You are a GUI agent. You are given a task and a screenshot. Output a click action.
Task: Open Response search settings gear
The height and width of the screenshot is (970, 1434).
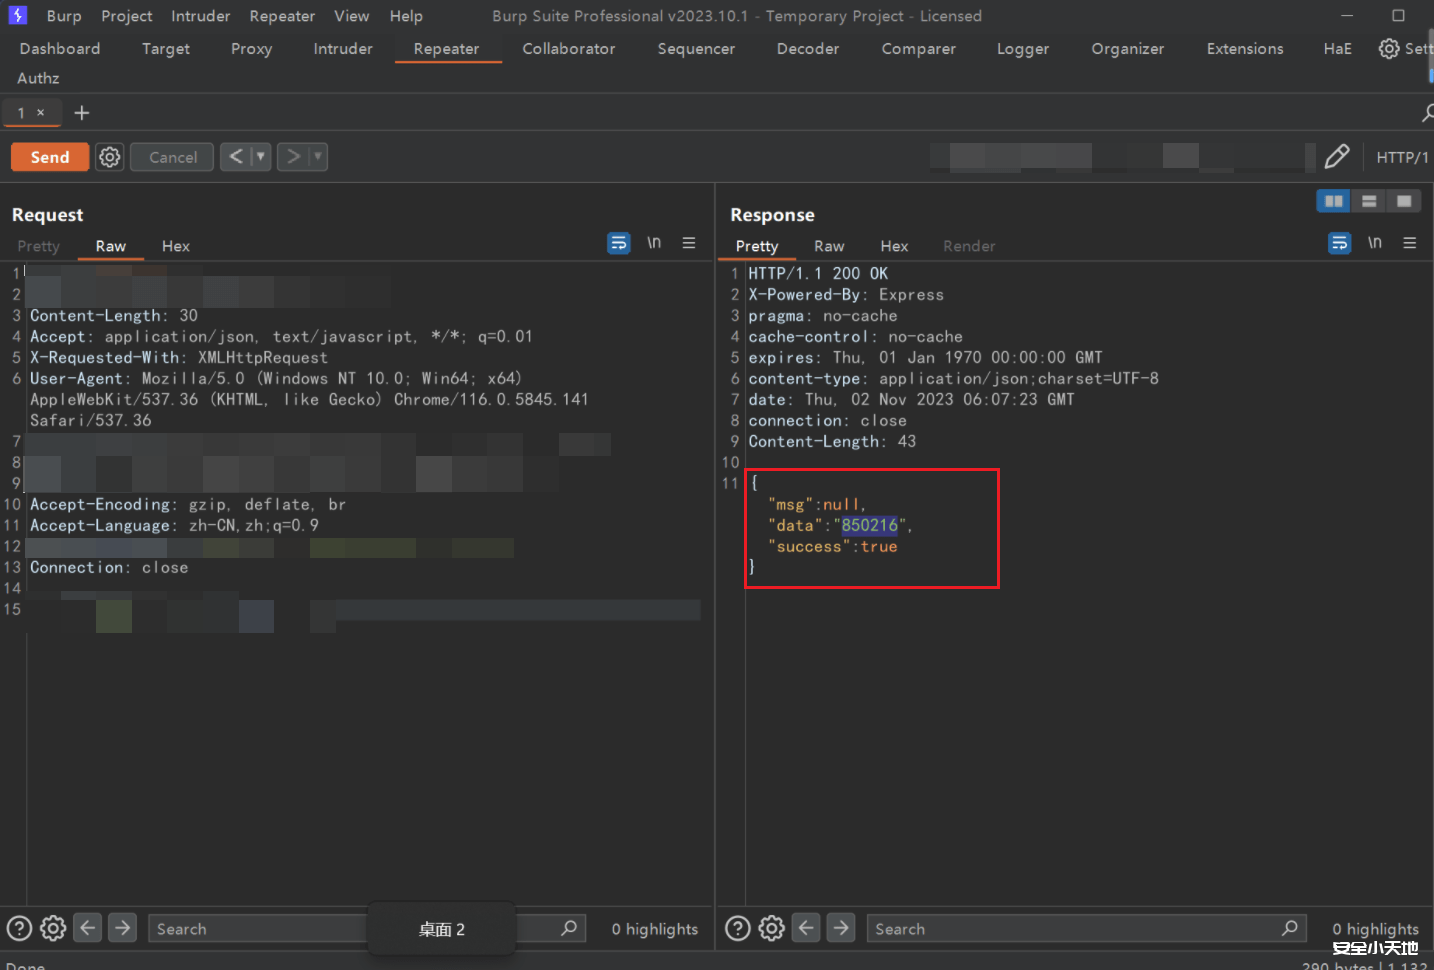click(771, 928)
